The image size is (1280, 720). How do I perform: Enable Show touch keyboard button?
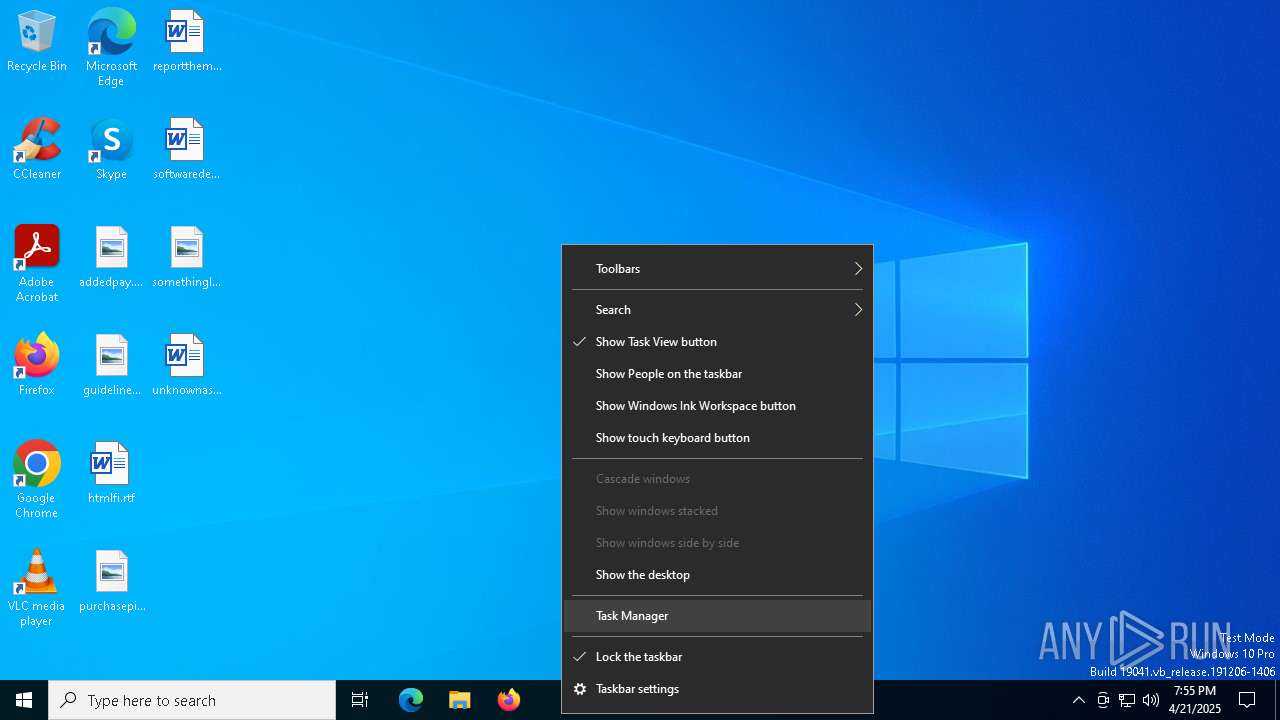[717, 438]
